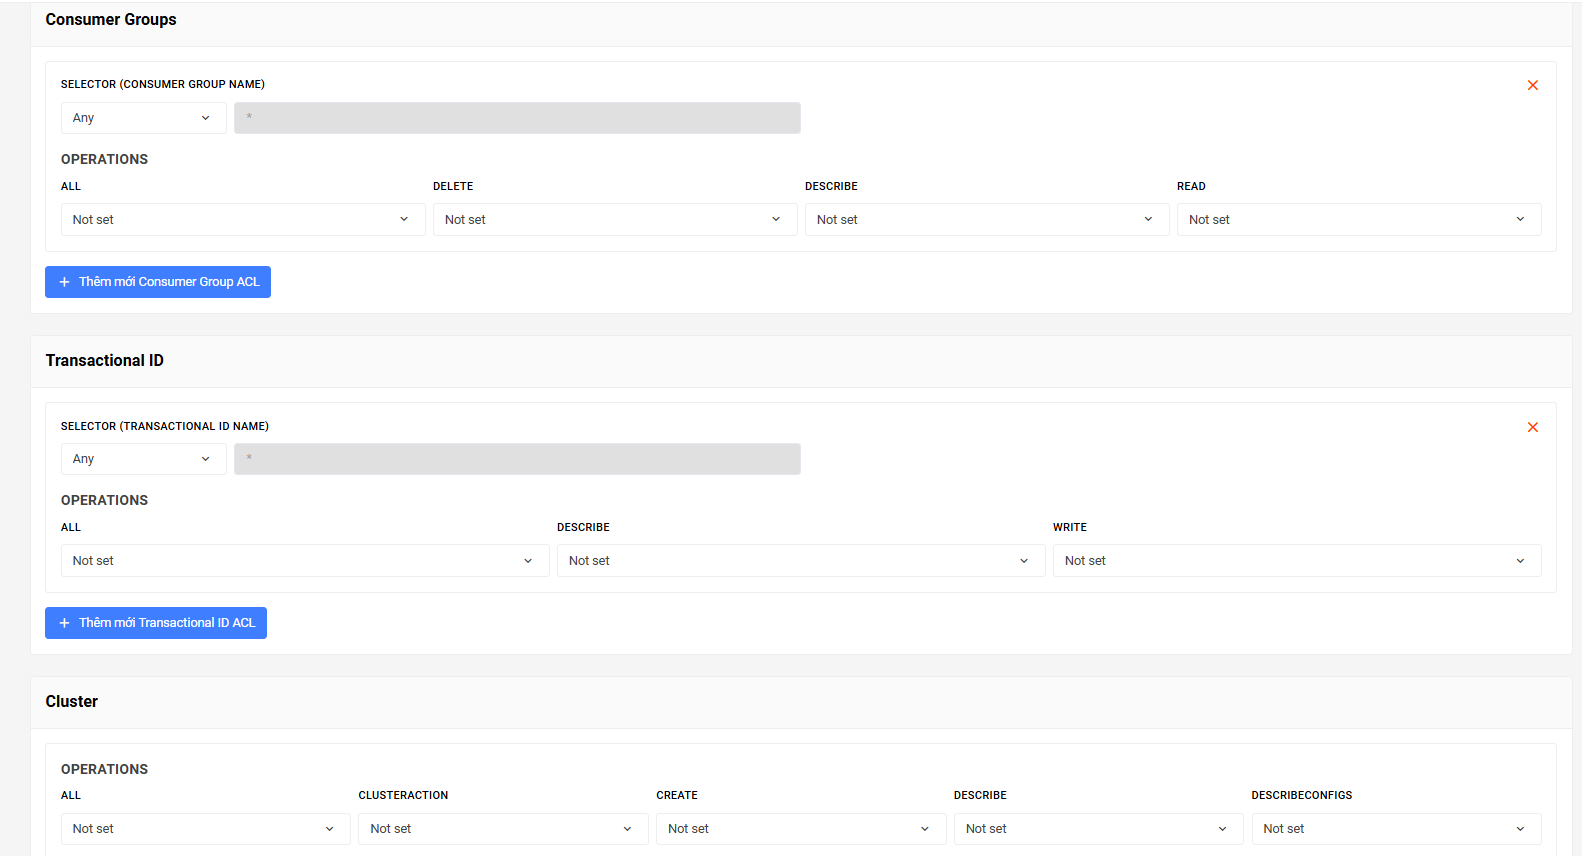Screen dimensions: 1582x856
Task: Click OPERATIONS label in Cluster section
Action: tap(104, 769)
